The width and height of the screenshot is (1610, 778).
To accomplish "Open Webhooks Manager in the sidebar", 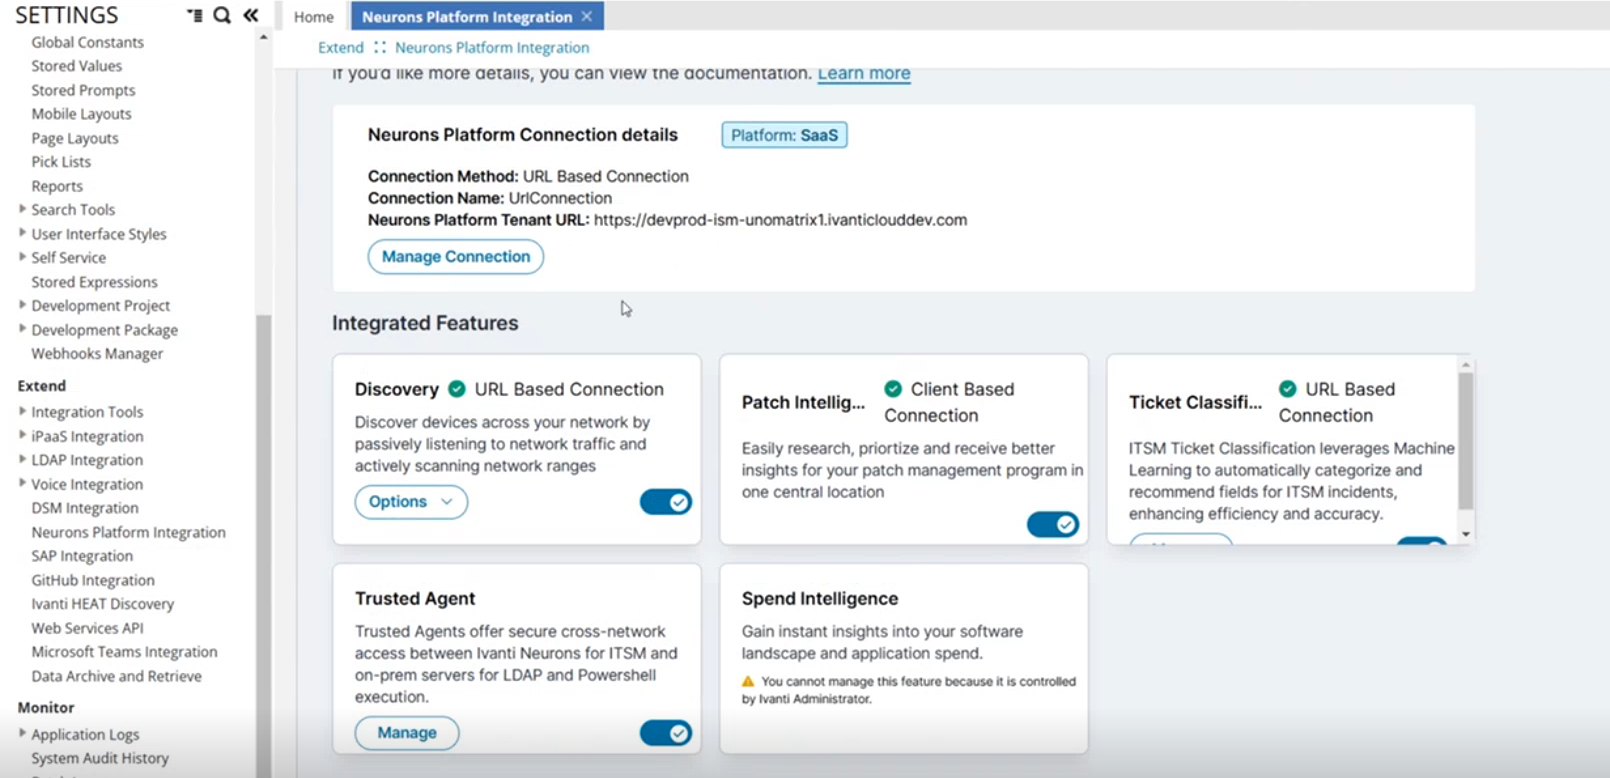I will tap(97, 354).
